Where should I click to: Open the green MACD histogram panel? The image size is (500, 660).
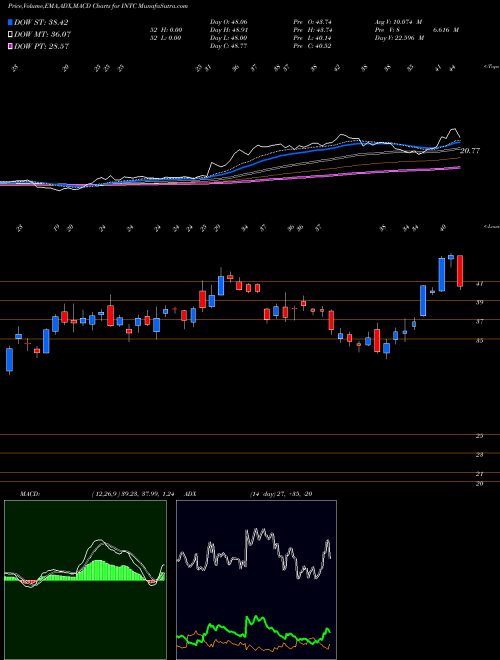coord(85,580)
